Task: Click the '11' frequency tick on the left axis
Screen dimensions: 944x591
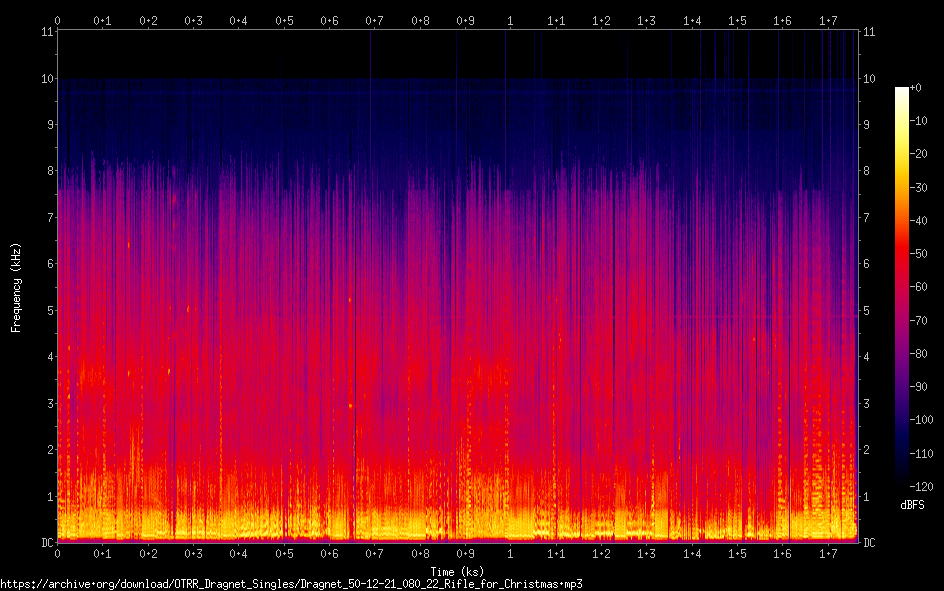Action: [45, 32]
